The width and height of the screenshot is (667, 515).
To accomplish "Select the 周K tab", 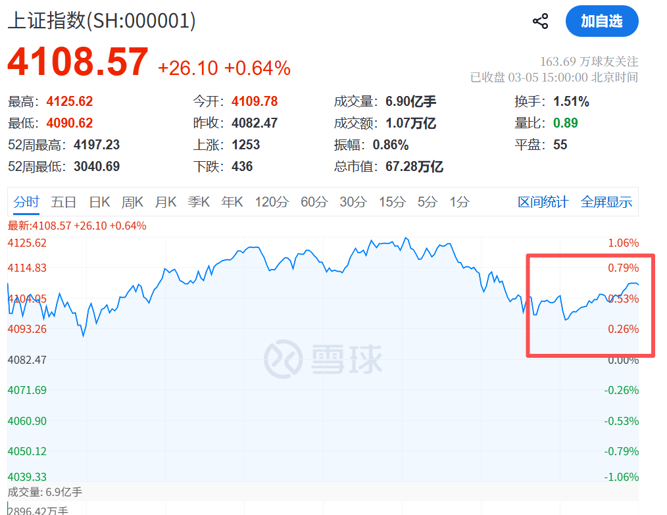I will tap(132, 202).
